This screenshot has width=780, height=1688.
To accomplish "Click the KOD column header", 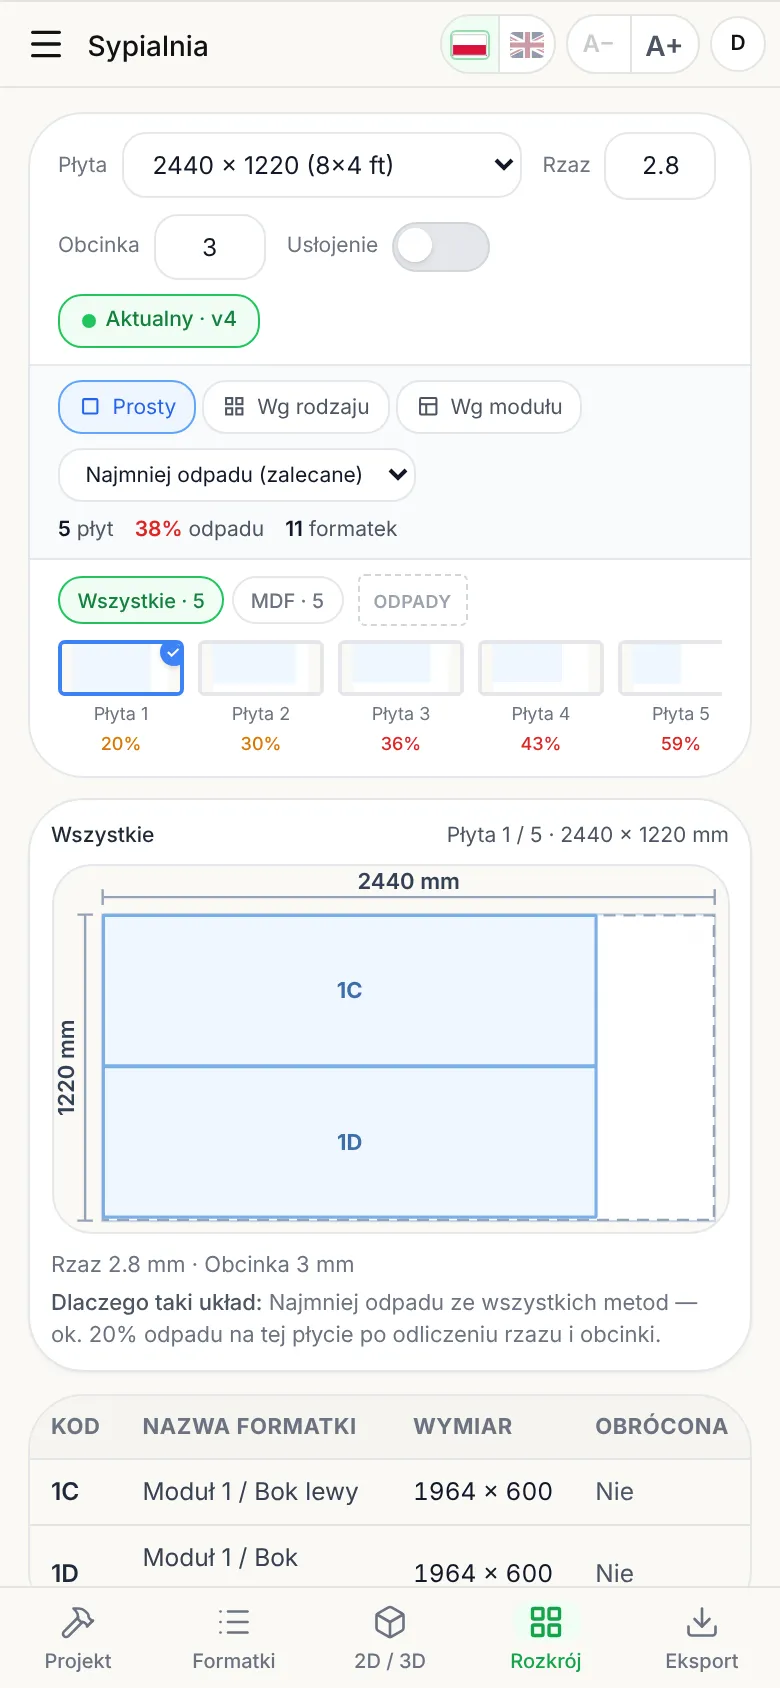I will pyautogui.click(x=75, y=1426).
